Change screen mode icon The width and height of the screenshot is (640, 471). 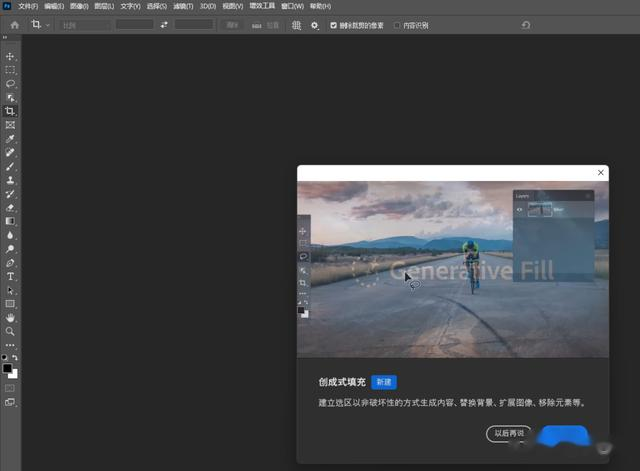pyautogui.click(x=10, y=402)
